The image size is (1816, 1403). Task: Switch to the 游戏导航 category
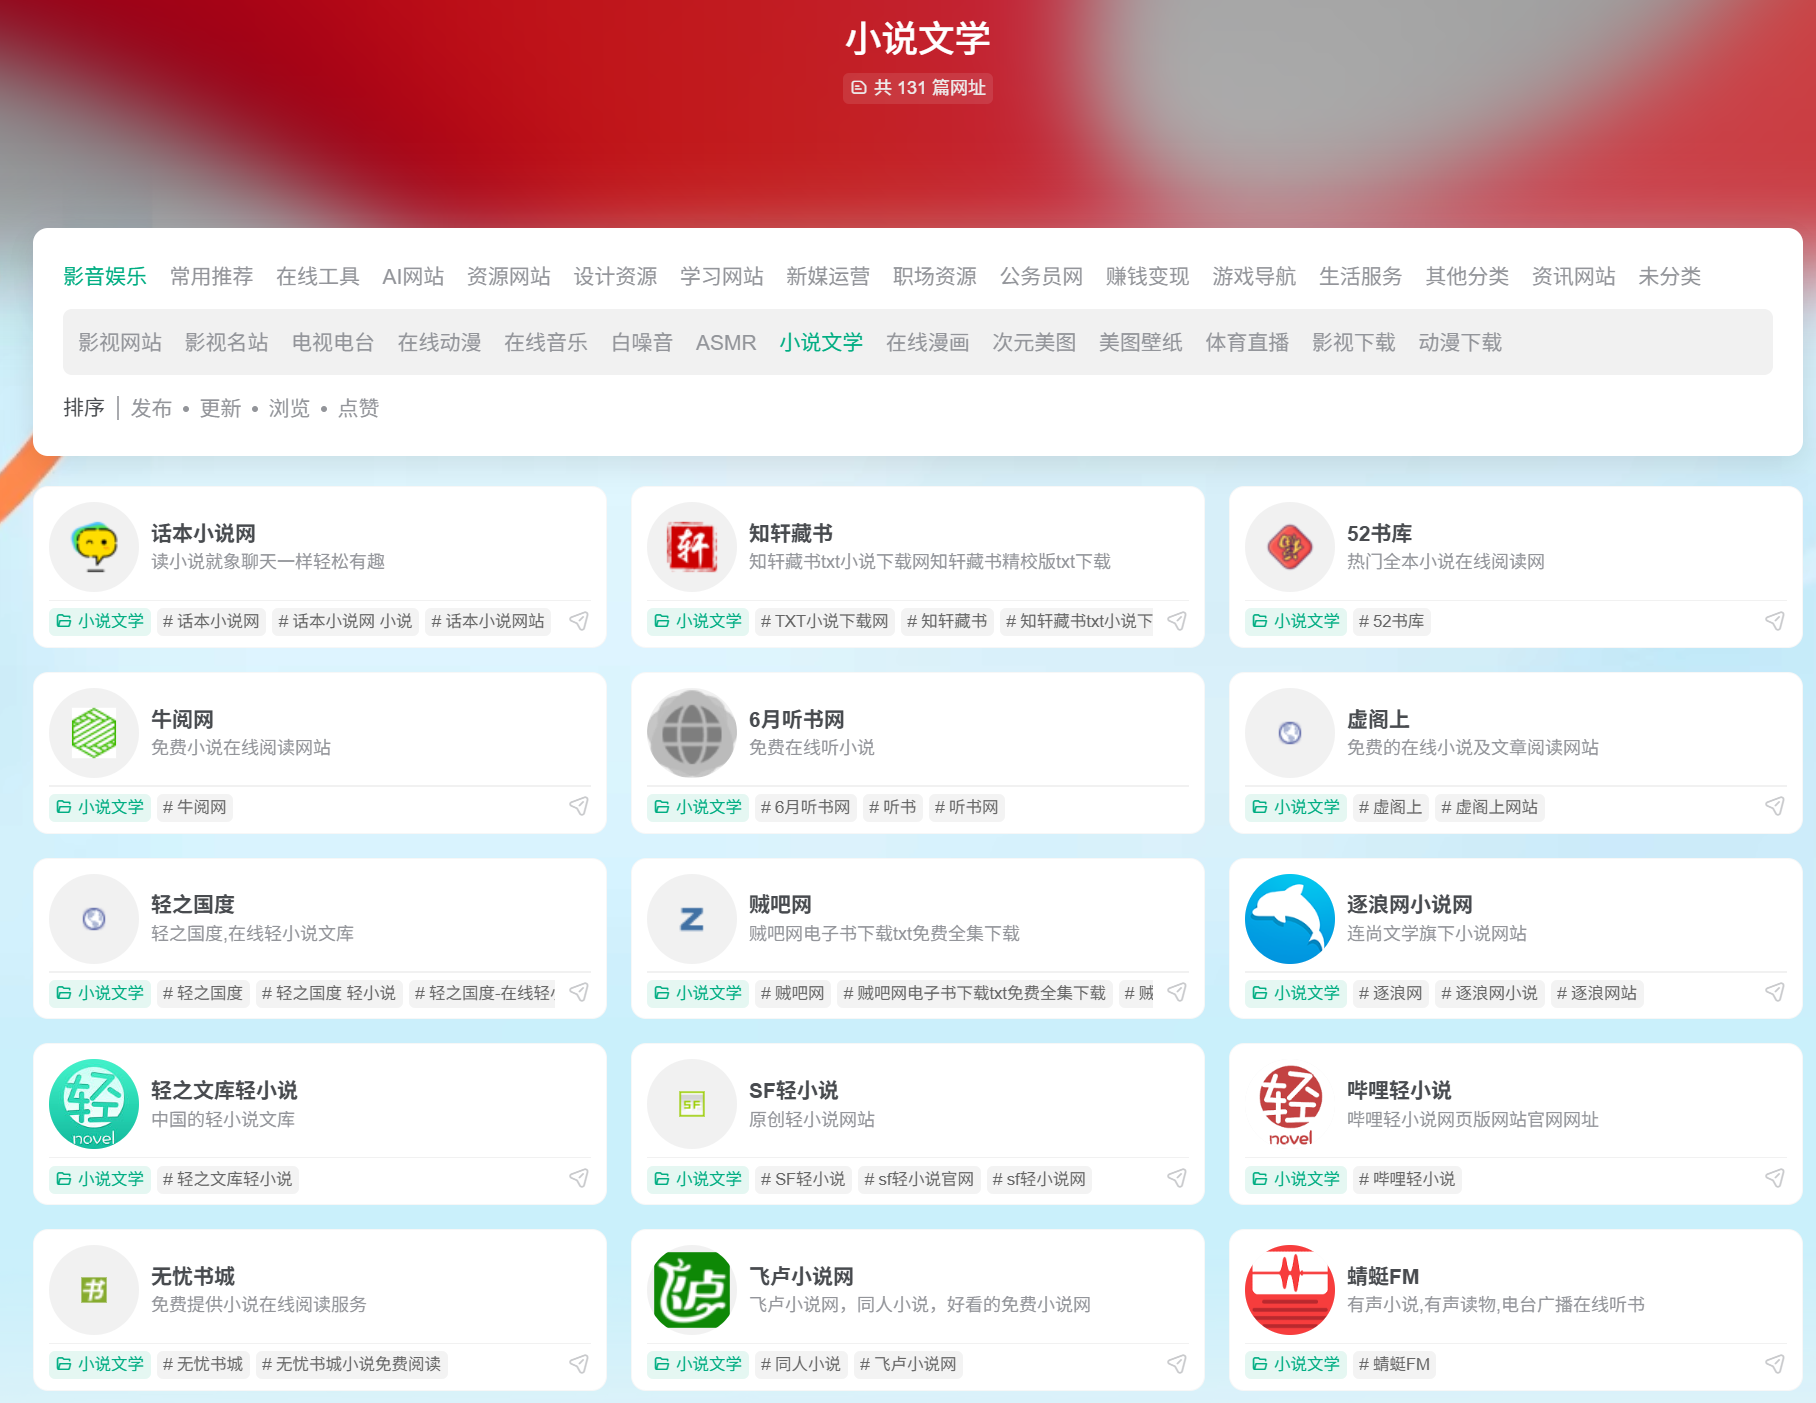pos(1254,277)
